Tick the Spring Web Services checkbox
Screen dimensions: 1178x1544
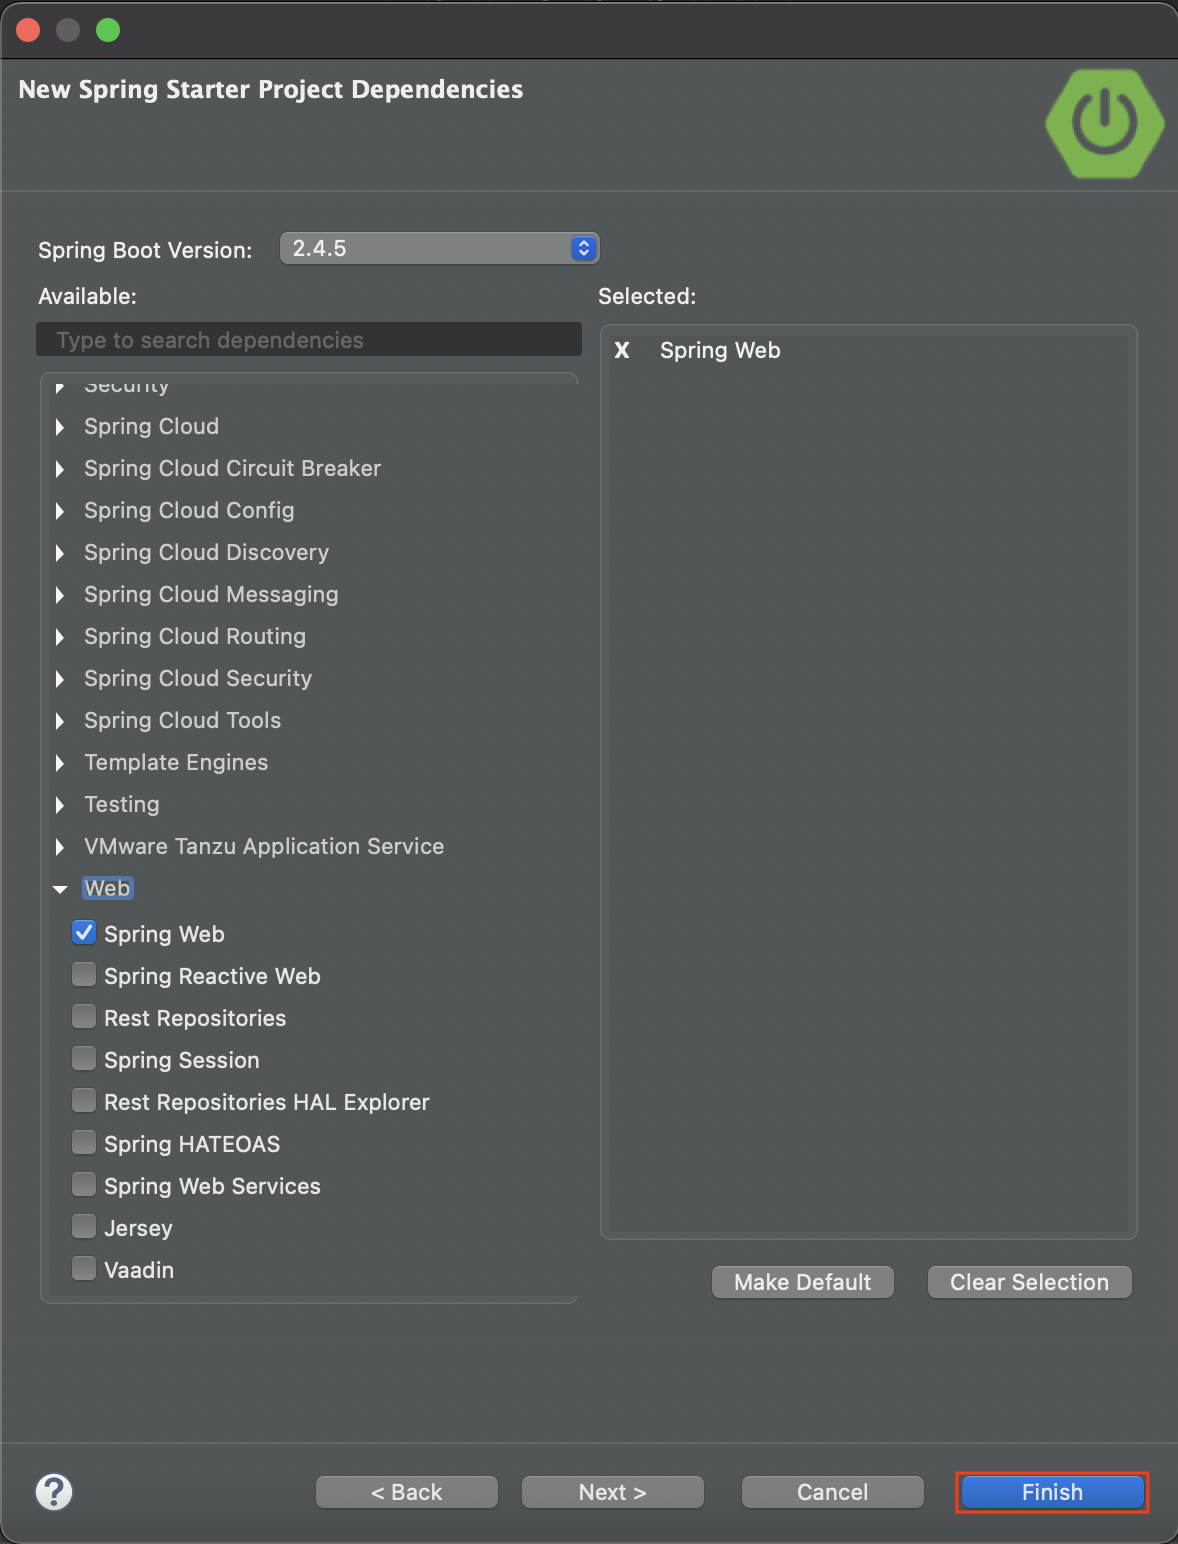coord(84,1185)
